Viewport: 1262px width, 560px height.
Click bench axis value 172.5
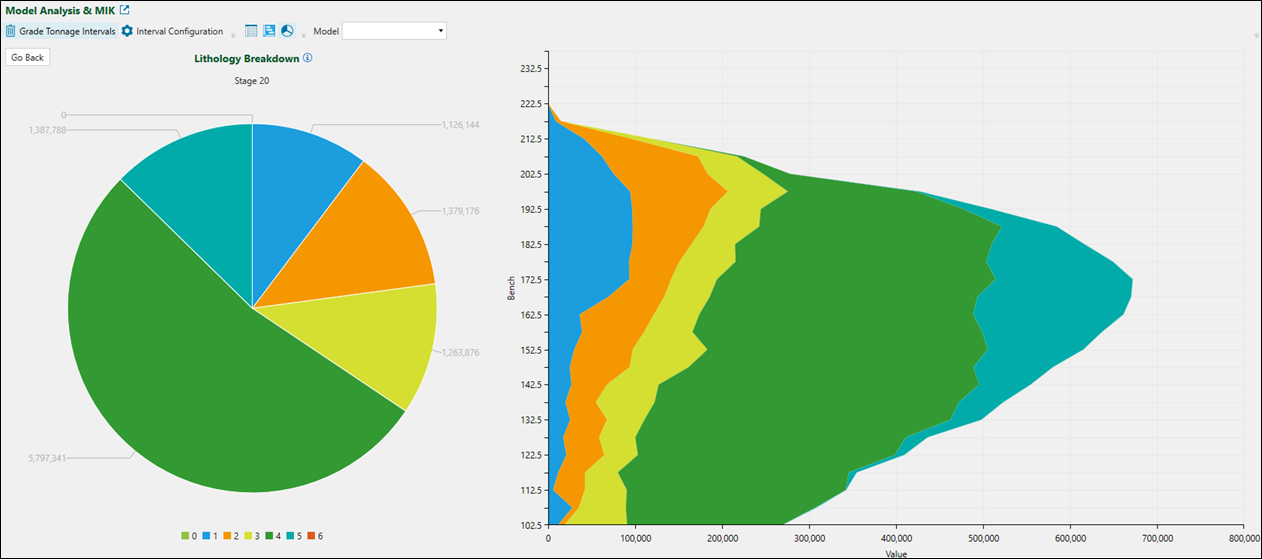[x=531, y=280]
